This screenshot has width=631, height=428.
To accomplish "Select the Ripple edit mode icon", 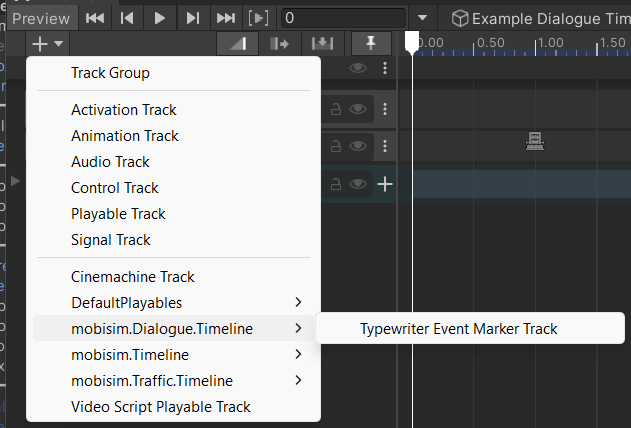I will tap(280, 43).
